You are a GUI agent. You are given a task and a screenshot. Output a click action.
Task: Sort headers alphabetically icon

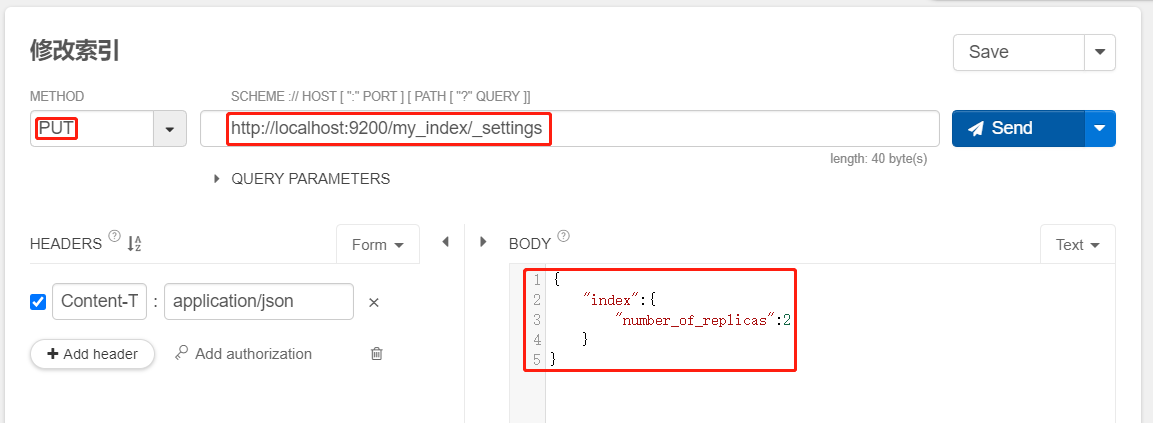(134, 244)
